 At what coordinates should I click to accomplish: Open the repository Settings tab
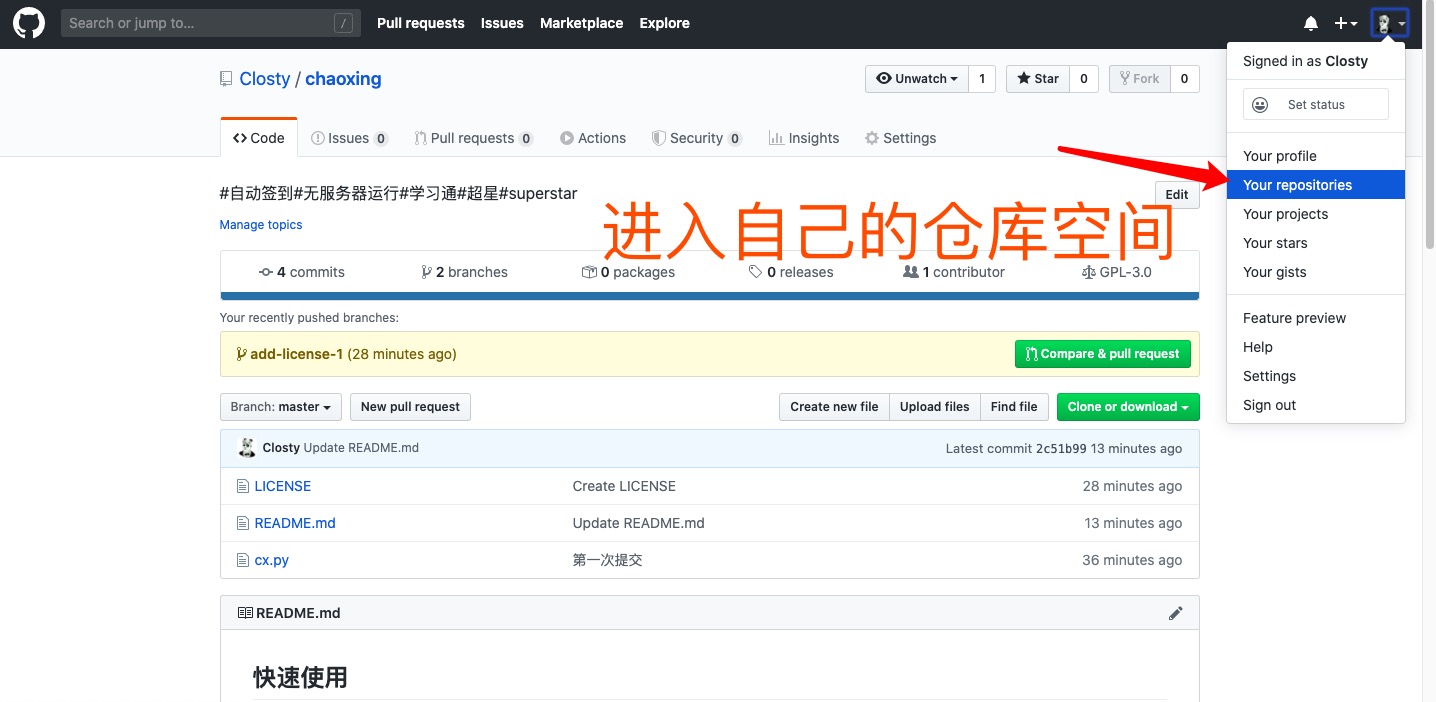tap(900, 138)
